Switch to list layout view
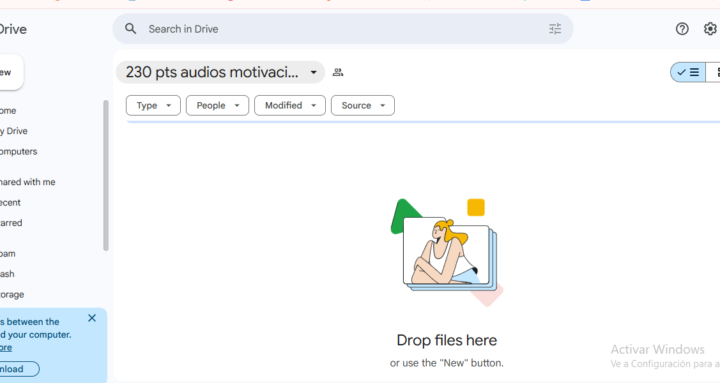The width and height of the screenshot is (720, 383). (688, 73)
